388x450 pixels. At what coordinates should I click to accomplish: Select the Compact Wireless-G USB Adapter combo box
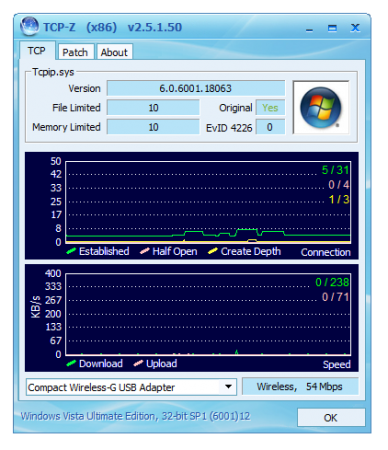pyautogui.click(x=131, y=387)
